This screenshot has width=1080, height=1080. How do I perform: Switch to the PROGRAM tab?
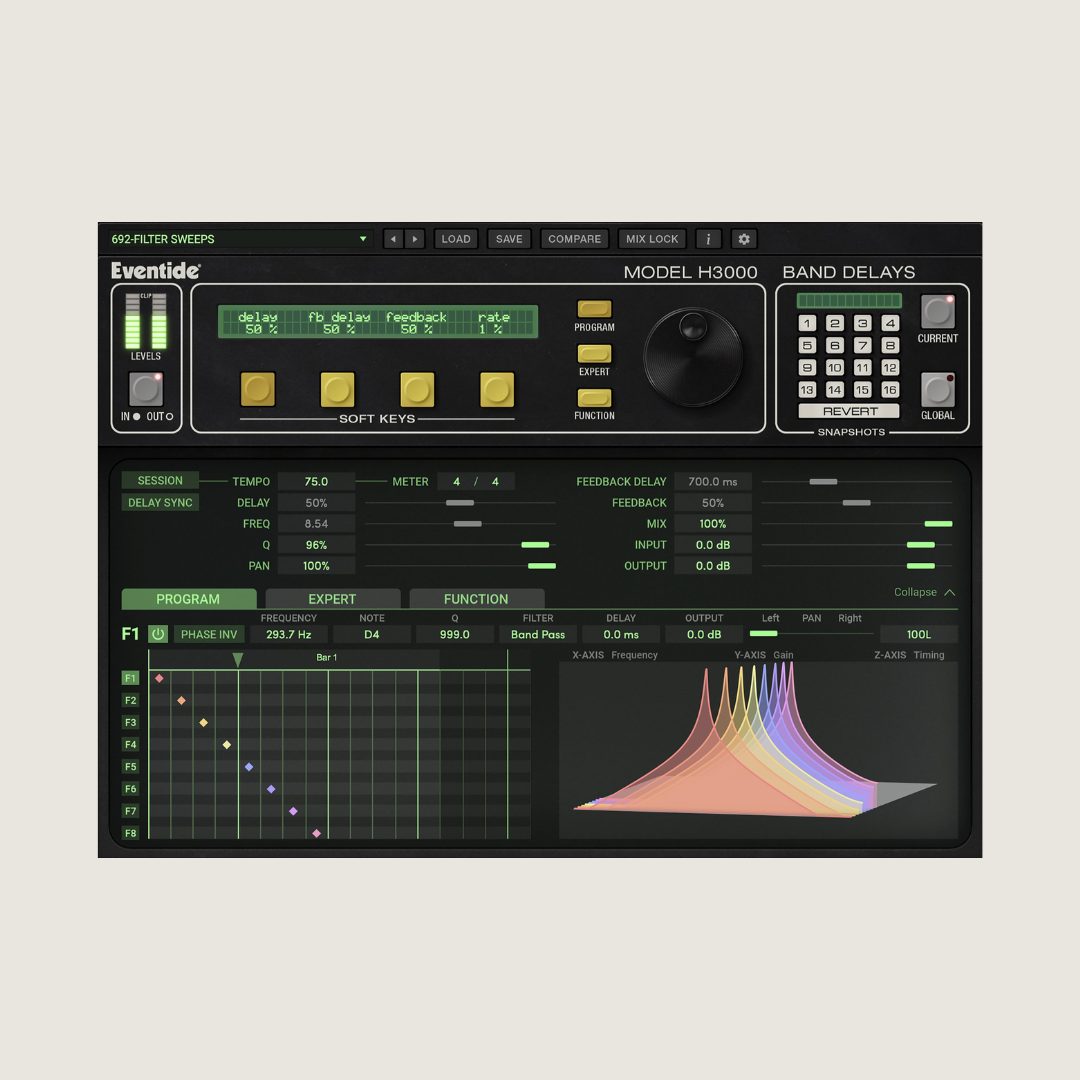tap(188, 599)
